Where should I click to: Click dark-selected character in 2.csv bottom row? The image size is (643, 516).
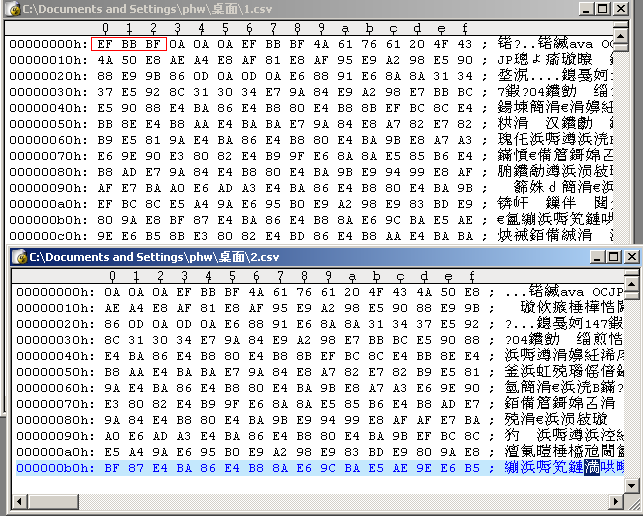click(592, 468)
